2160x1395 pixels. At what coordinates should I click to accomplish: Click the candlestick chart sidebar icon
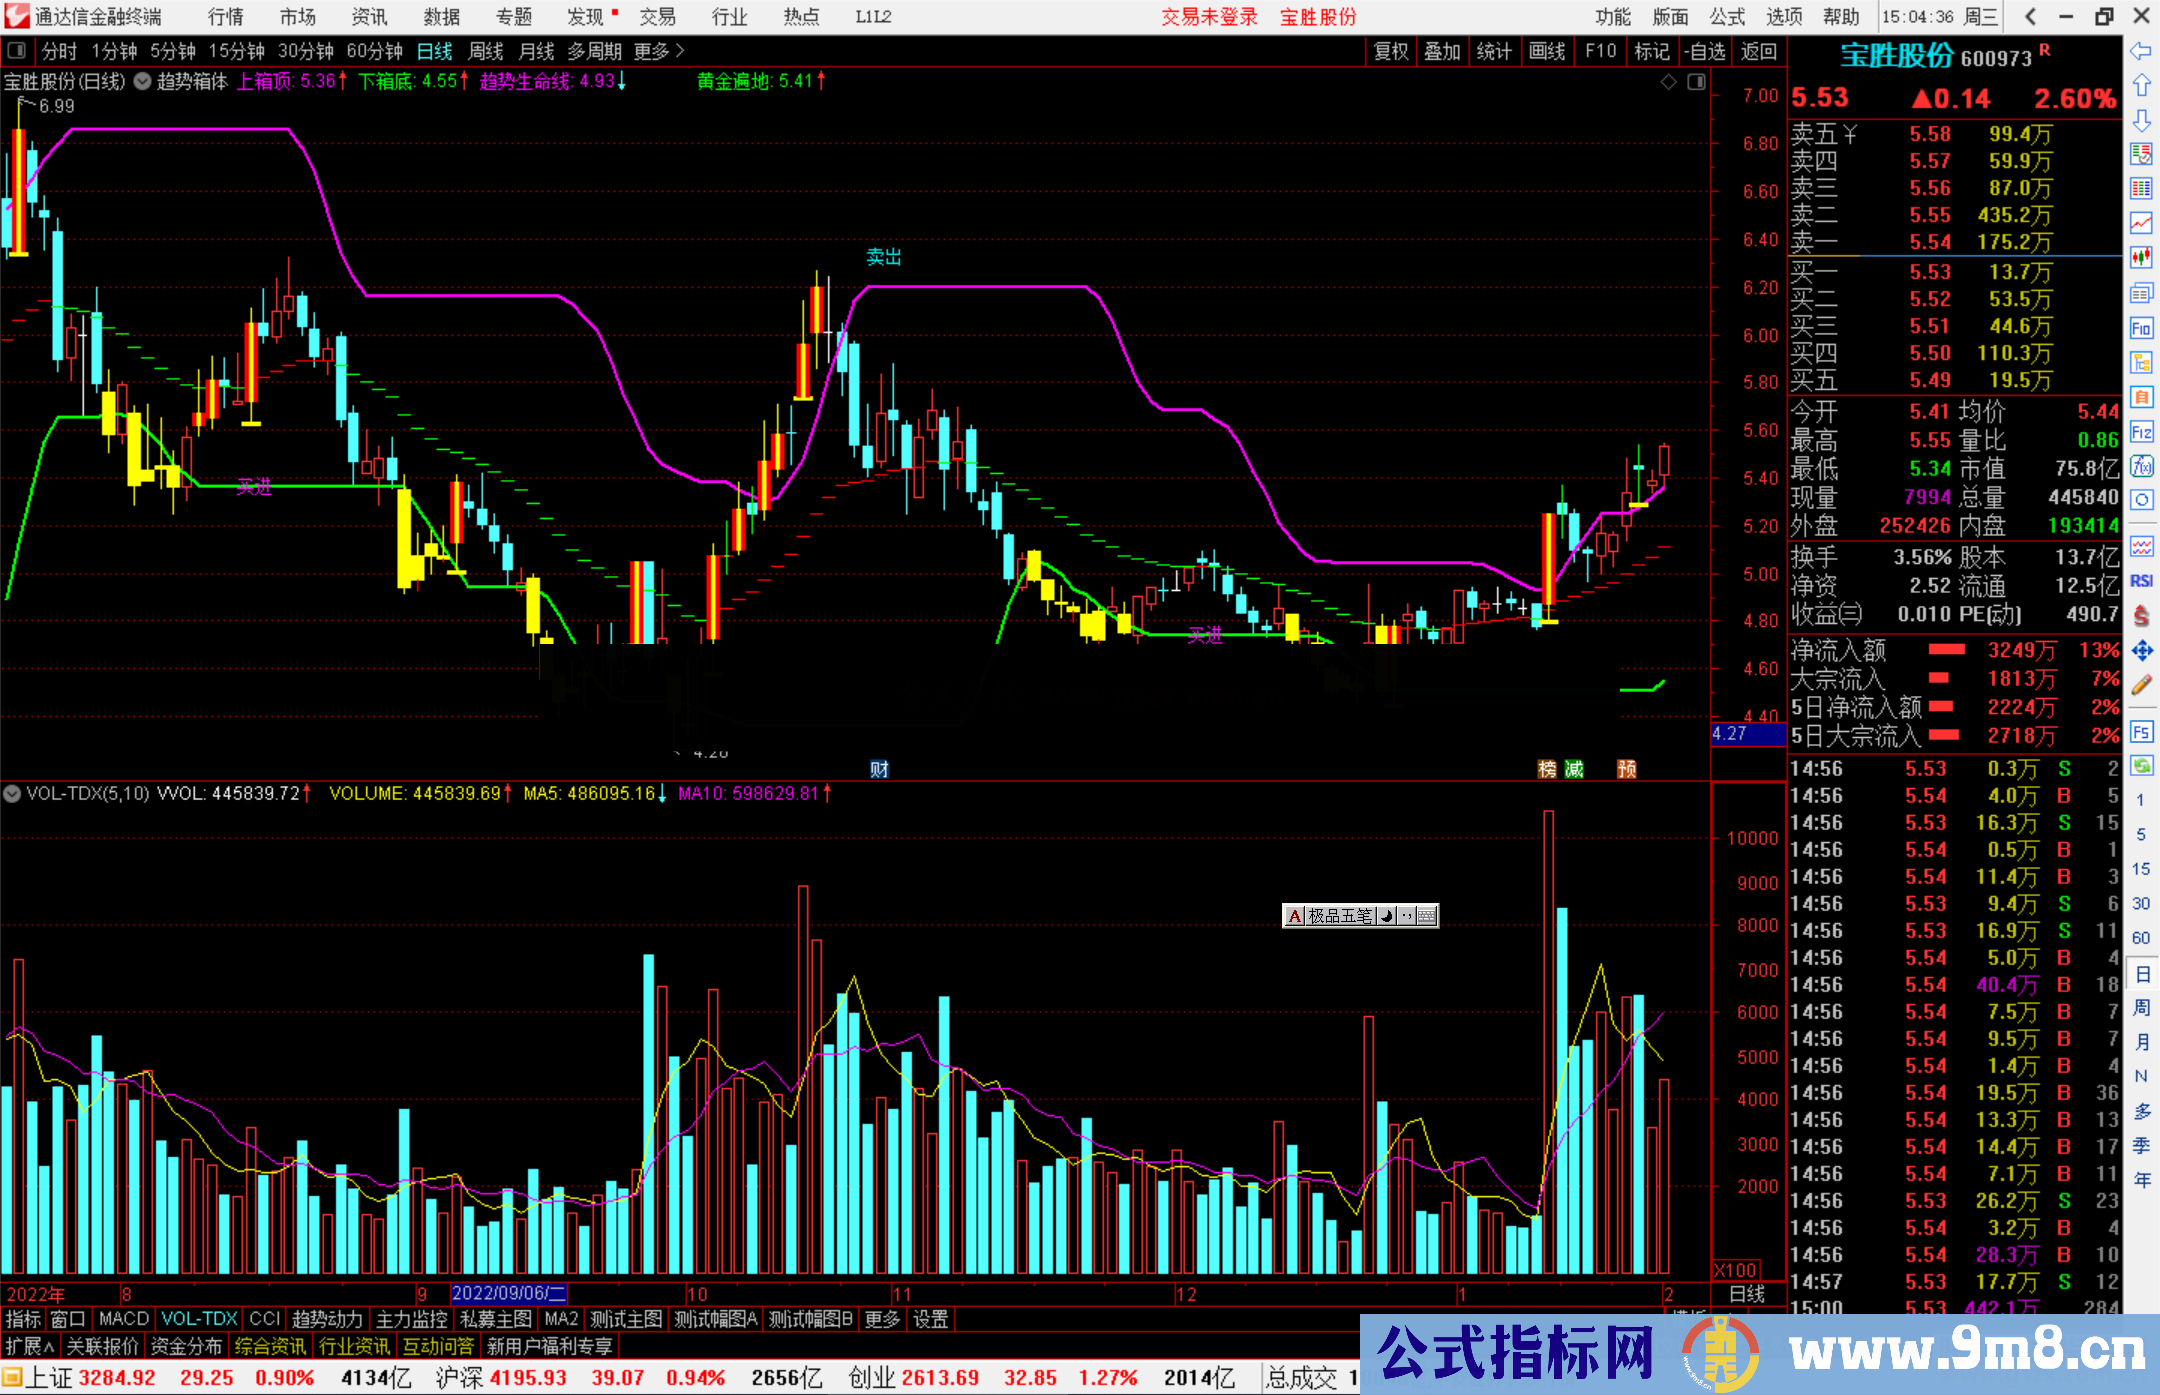(x=2141, y=257)
